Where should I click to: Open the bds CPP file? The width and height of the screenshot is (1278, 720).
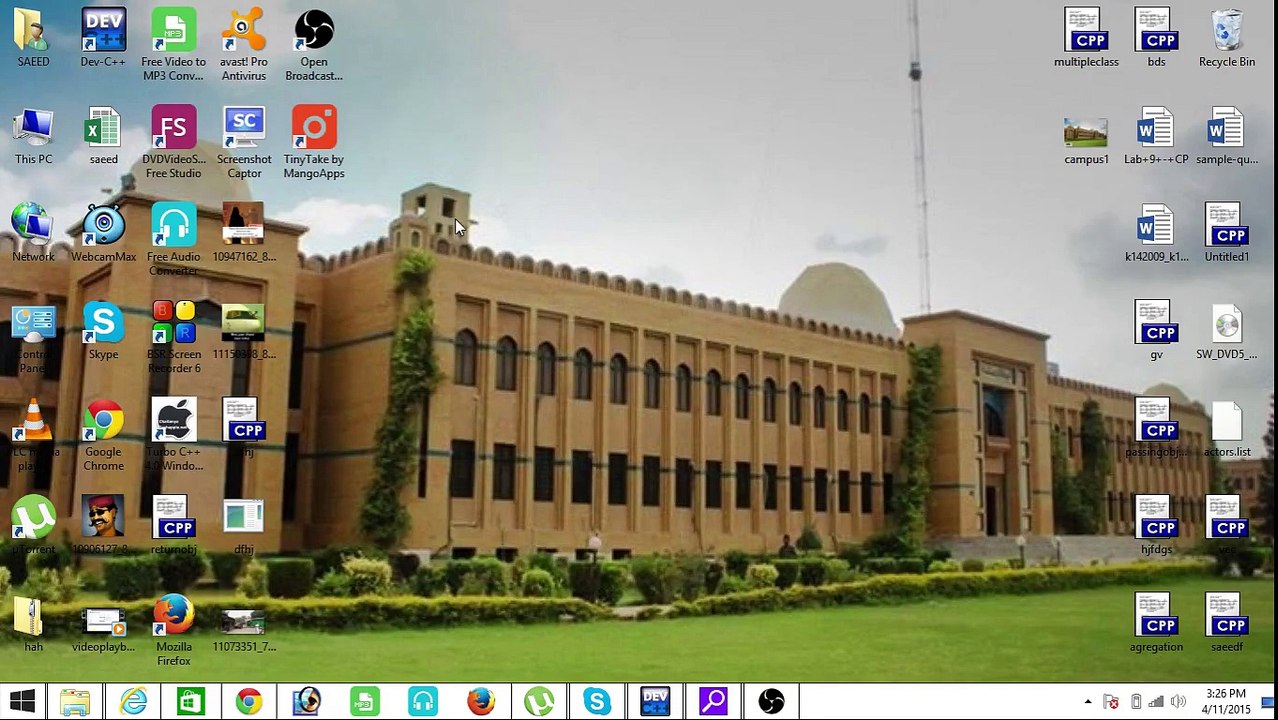point(1156,38)
